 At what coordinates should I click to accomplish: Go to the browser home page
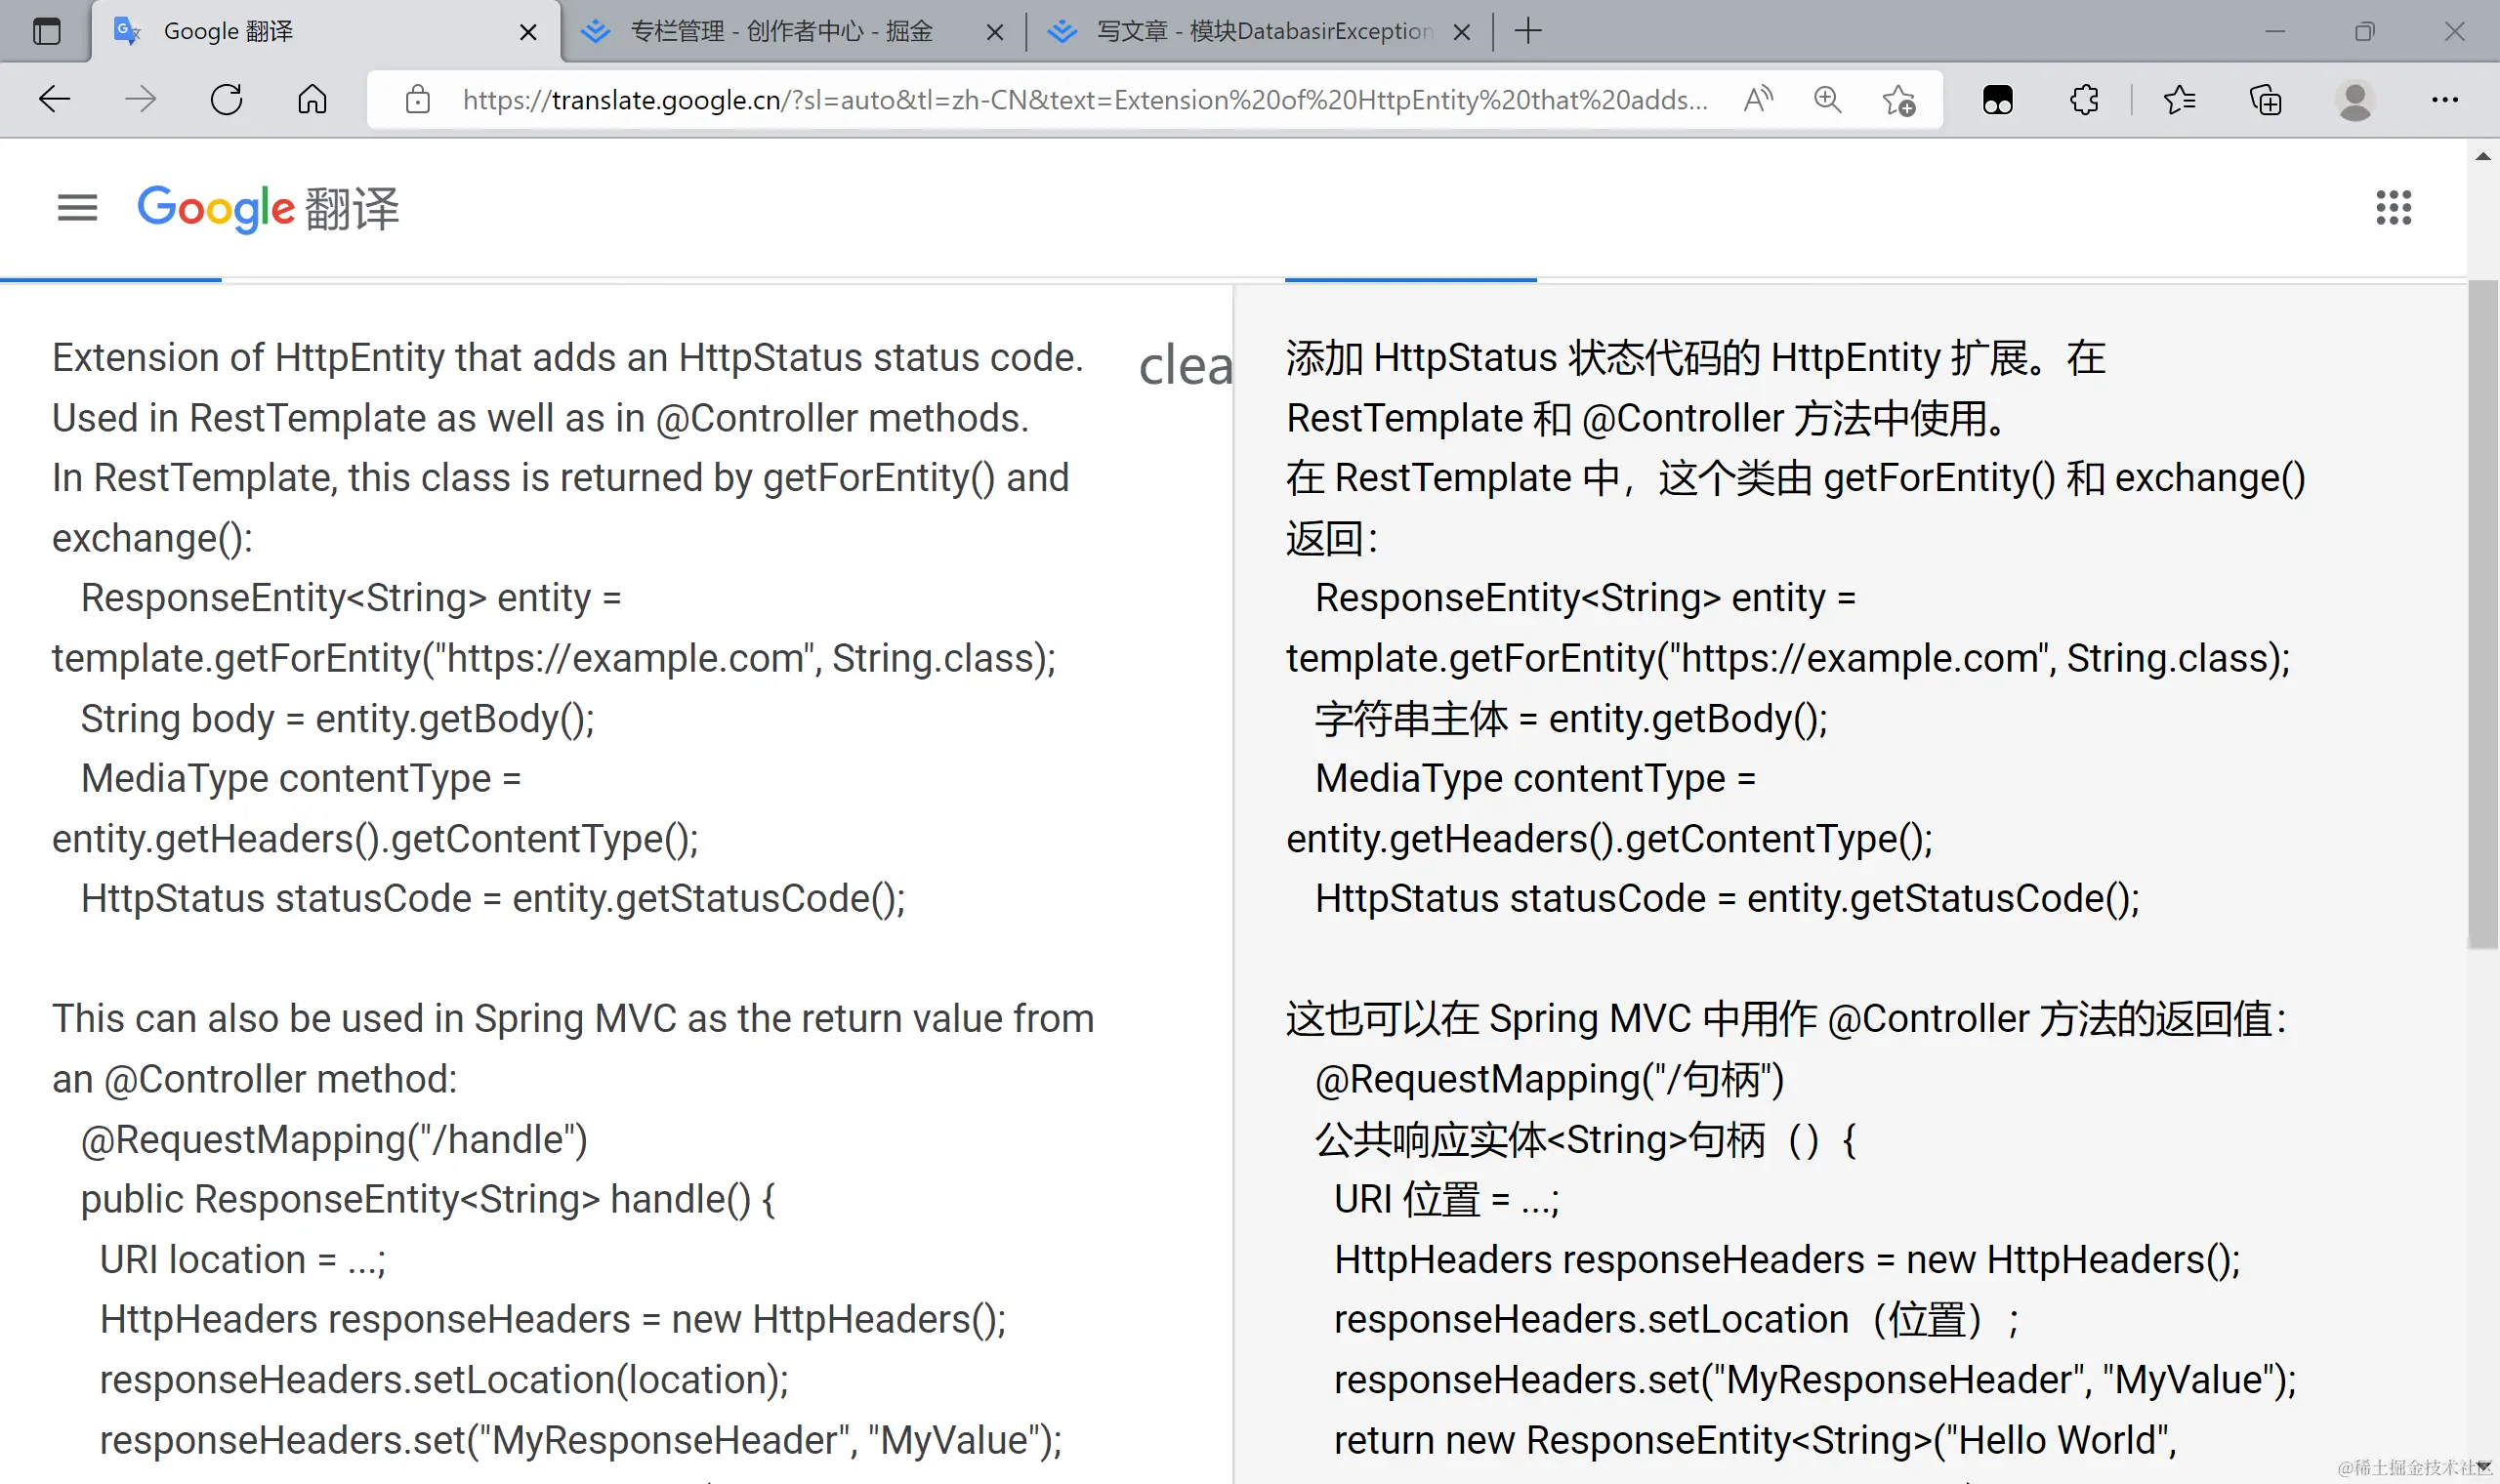click(312, 100)
